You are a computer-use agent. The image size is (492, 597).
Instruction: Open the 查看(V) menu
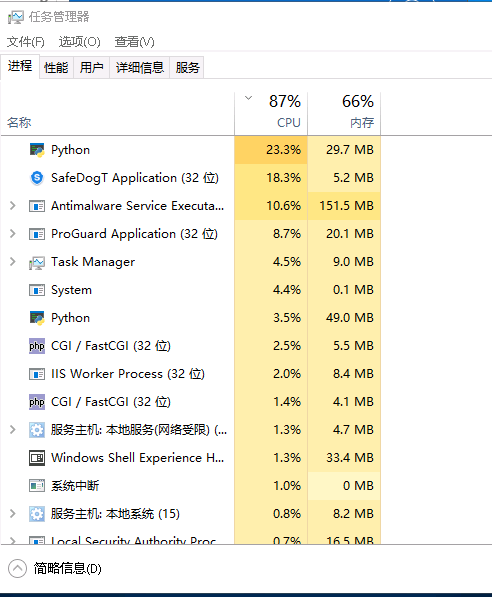[134, 42]
